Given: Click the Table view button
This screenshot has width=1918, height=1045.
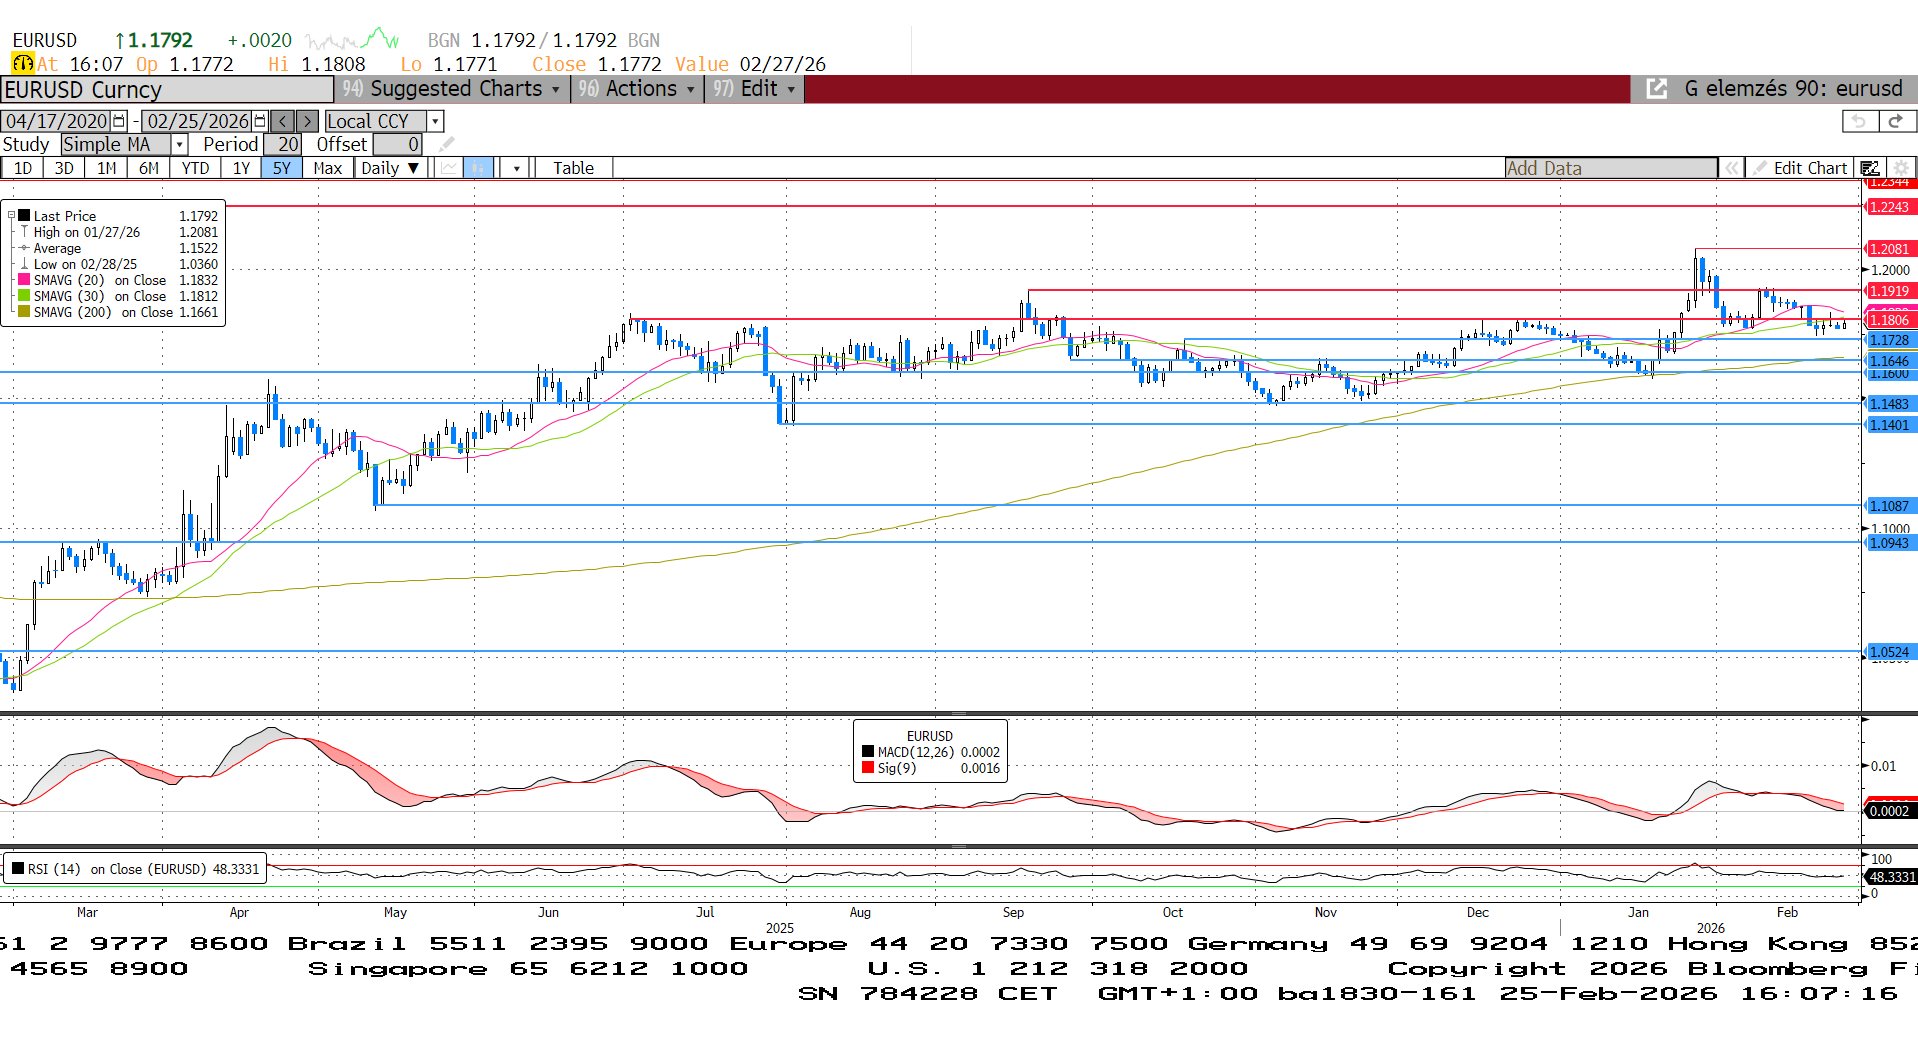Looking at the screenshot, I should [x=573, y=168].
